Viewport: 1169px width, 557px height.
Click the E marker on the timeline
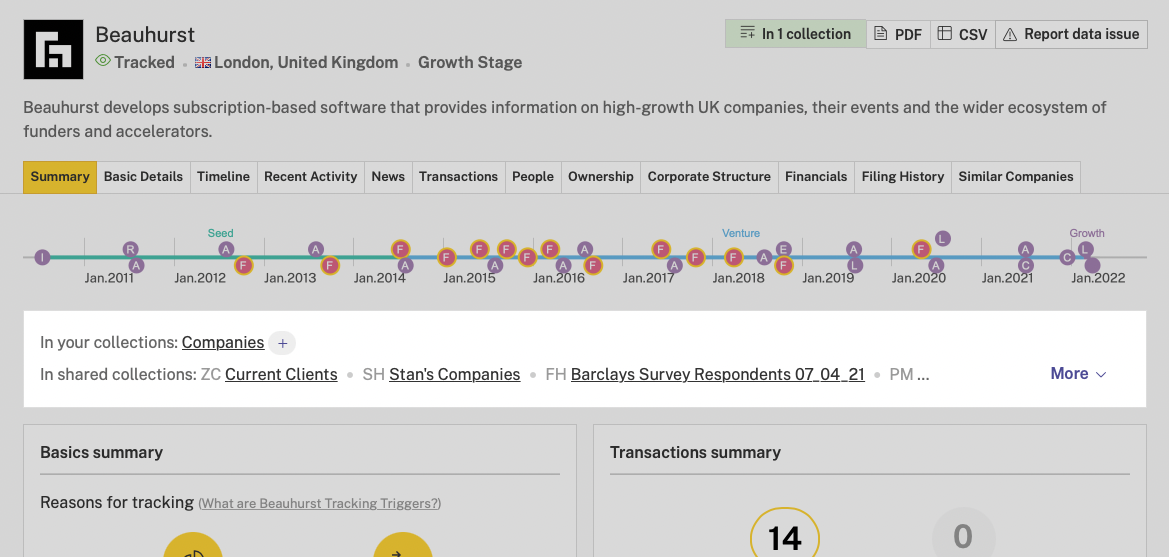click(x=783, y=249)
